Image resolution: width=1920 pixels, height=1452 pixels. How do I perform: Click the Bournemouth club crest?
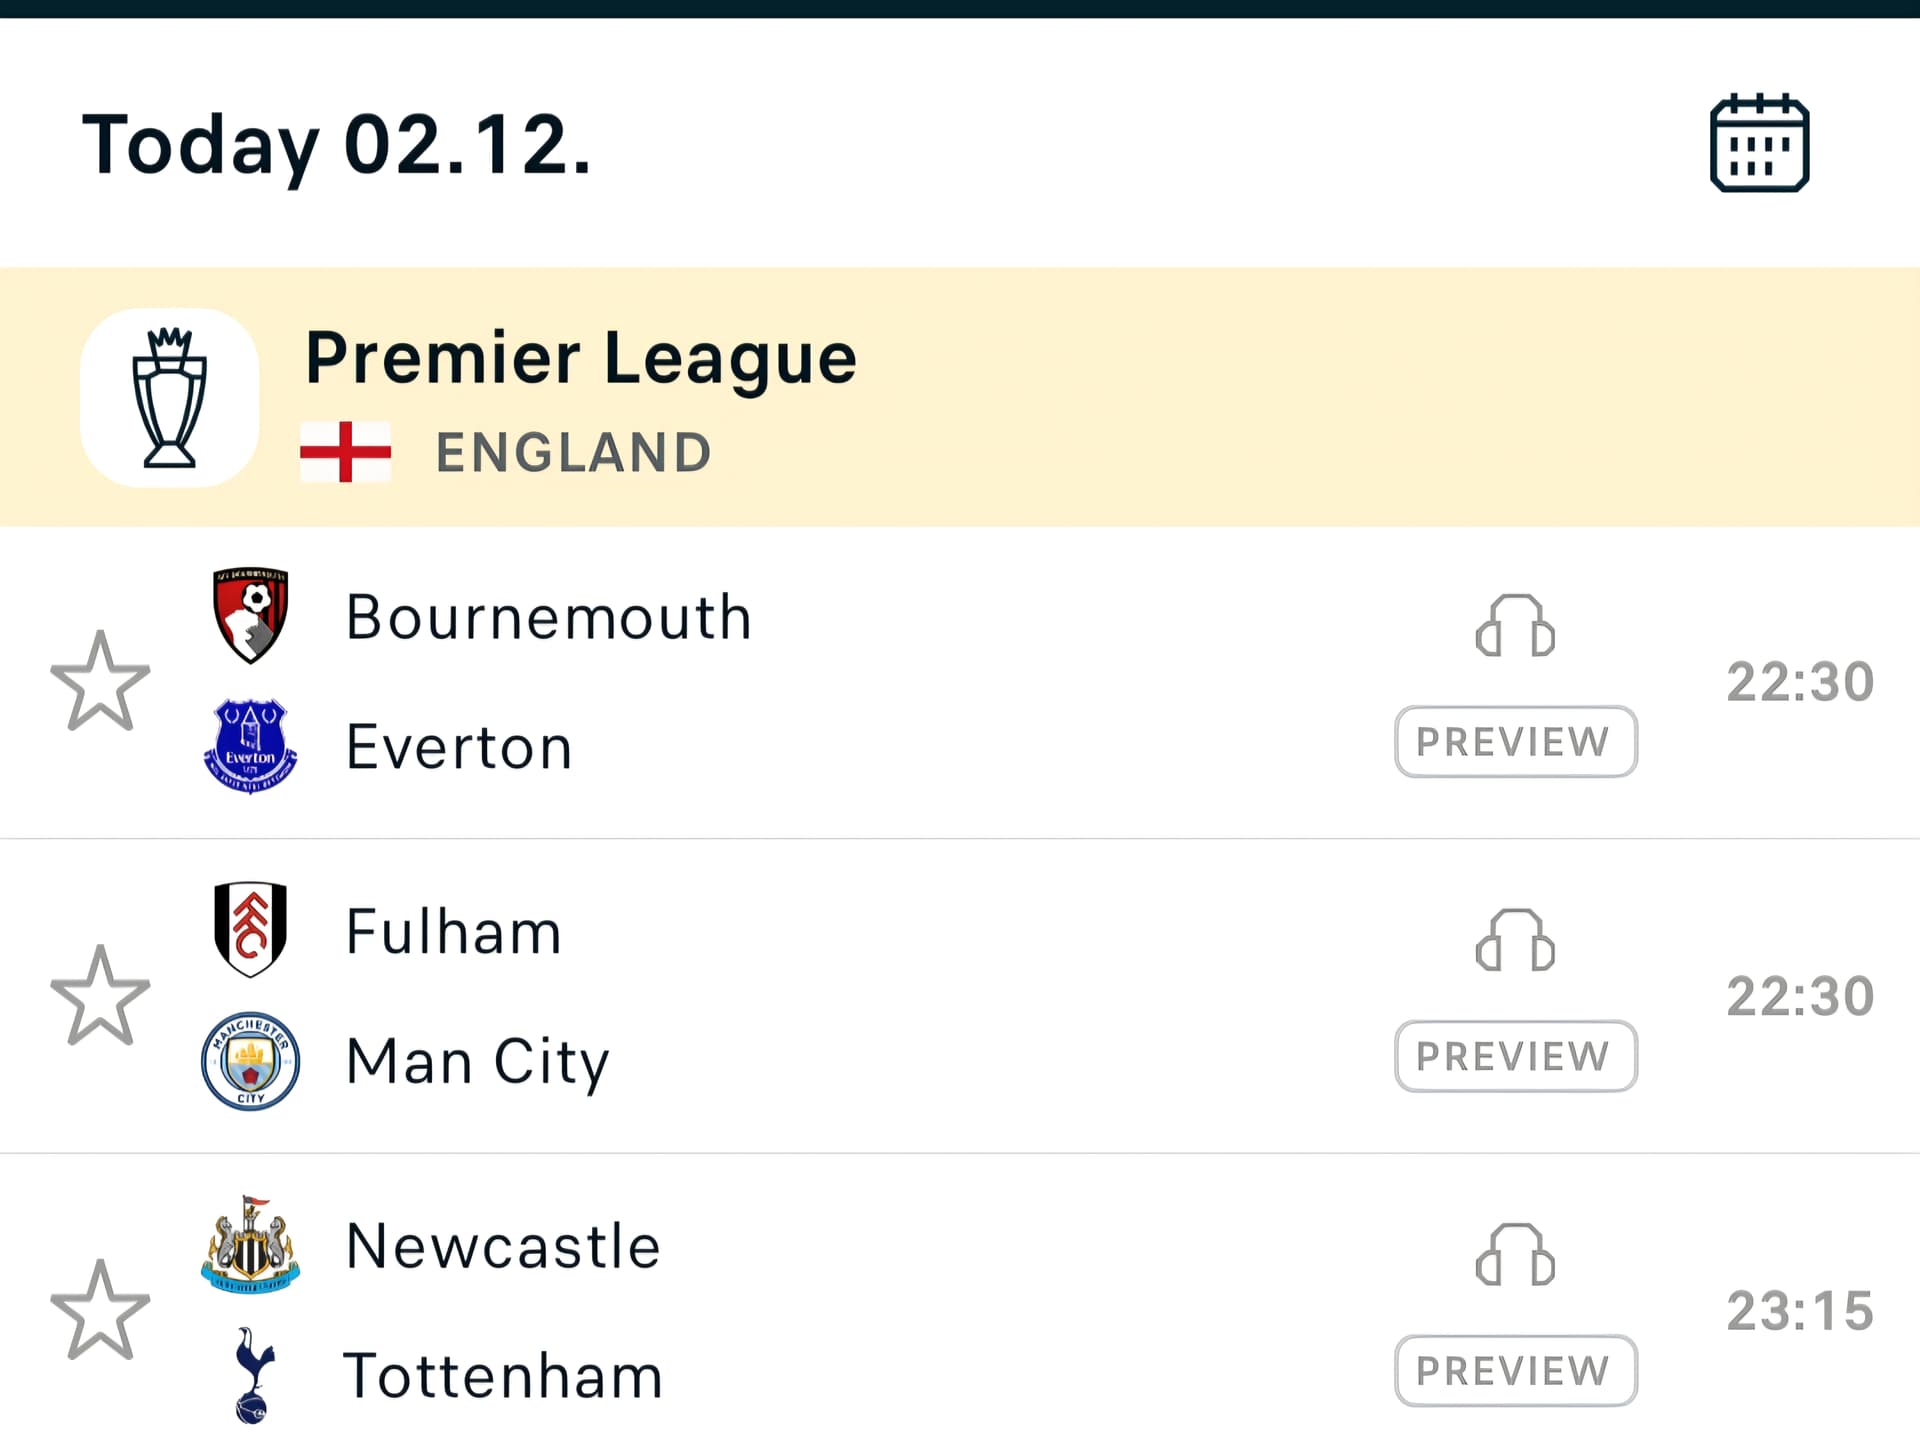point(250,615)
